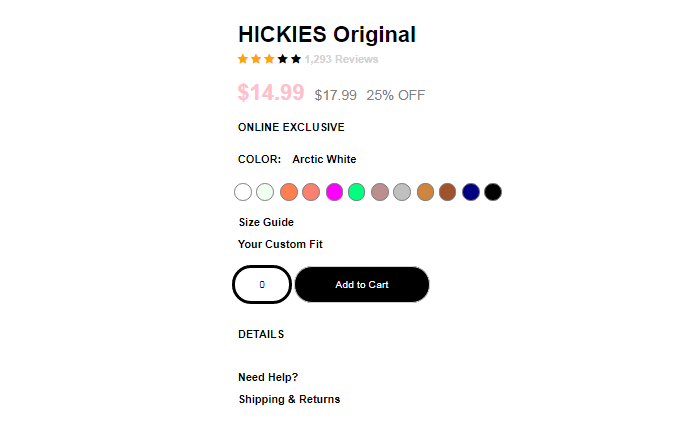
Task: Pick the navy blue color swatch
Action: 471,192
